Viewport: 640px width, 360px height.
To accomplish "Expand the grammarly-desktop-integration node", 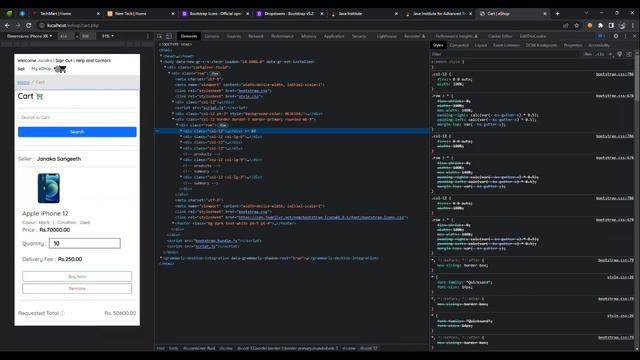I will click(161, 258).
